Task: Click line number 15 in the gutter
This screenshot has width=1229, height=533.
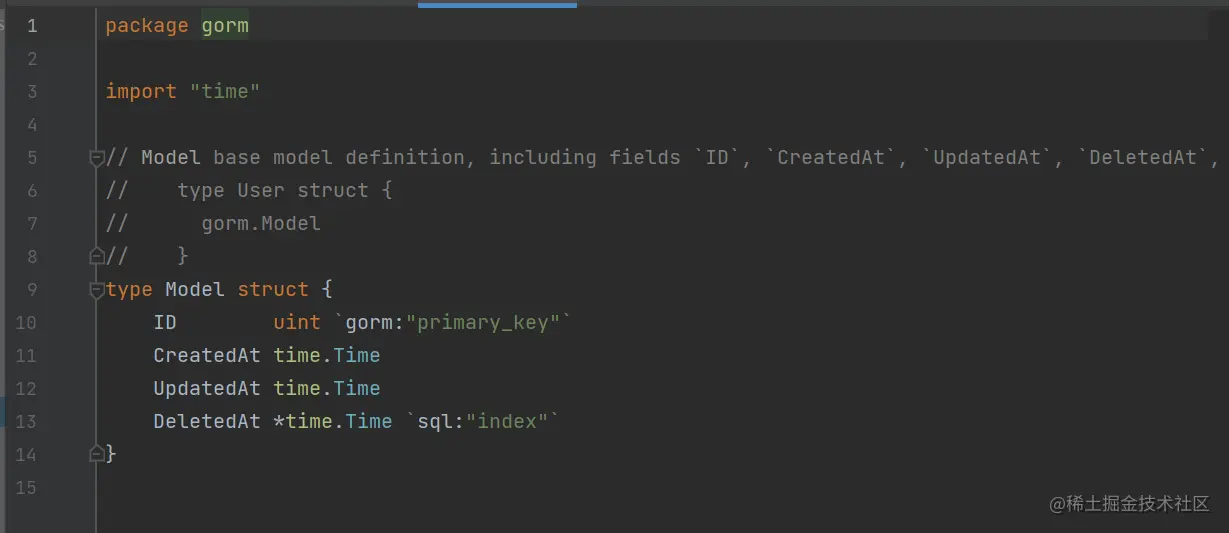Action: (27, 487)
